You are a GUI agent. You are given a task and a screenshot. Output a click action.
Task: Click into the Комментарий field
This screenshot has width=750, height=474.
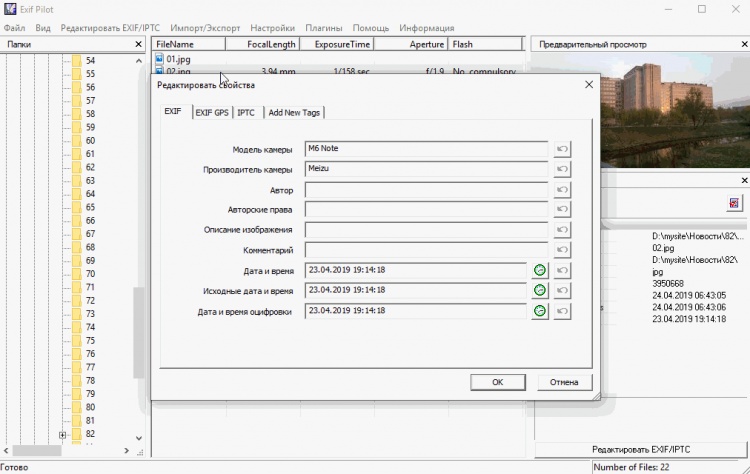(426, 250)
